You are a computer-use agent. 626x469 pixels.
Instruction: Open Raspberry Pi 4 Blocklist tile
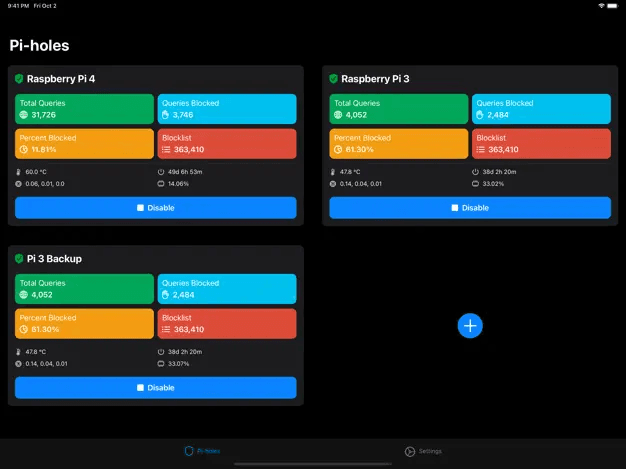227,144
